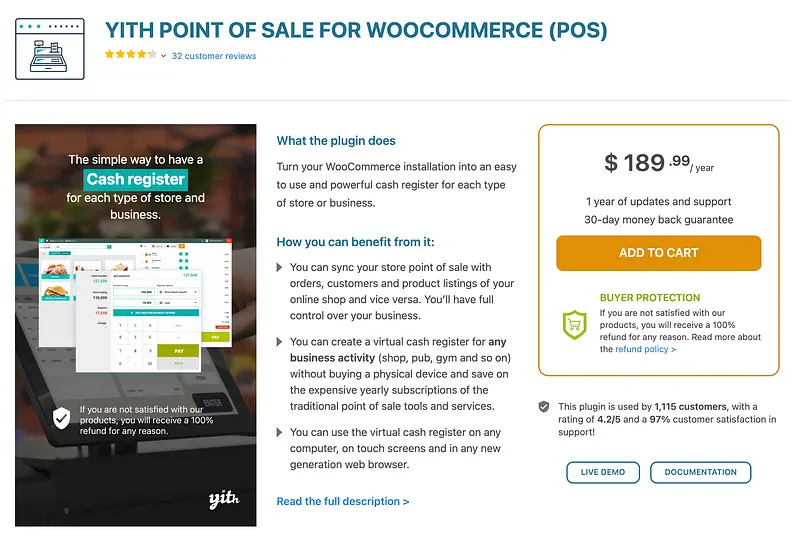Expand the third benefit bullet arrow

point(280,432)
